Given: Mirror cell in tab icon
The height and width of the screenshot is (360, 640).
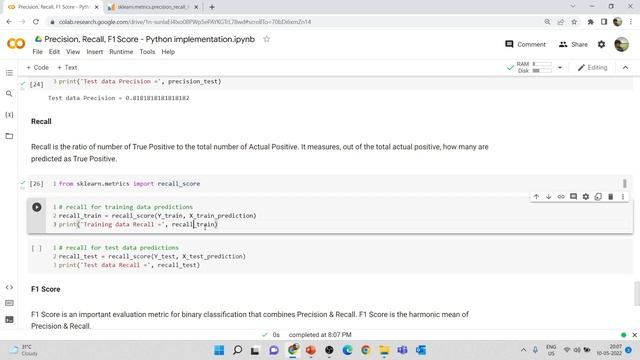Looking at the screenshot, I should click(x=598, y=197).
